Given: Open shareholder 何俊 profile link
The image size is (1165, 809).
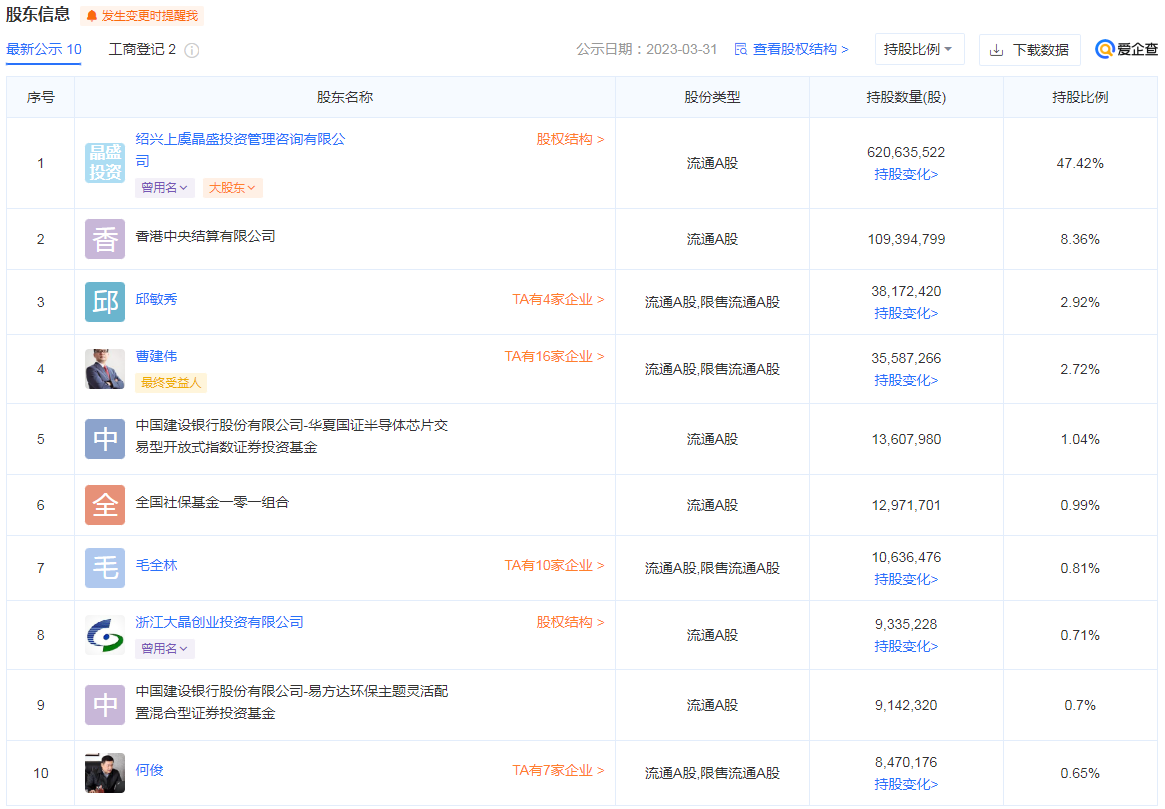Looking at the screenshot, I should pyautogui.click(x=149, y=770).
